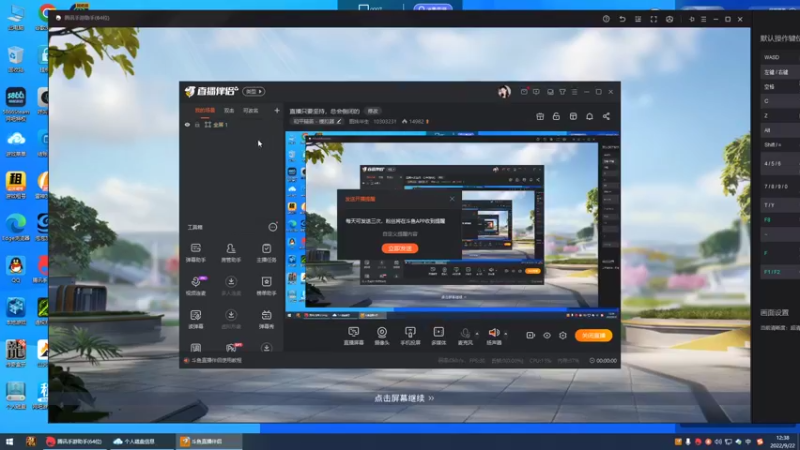Open the Windows Start button

coord(9,441)
